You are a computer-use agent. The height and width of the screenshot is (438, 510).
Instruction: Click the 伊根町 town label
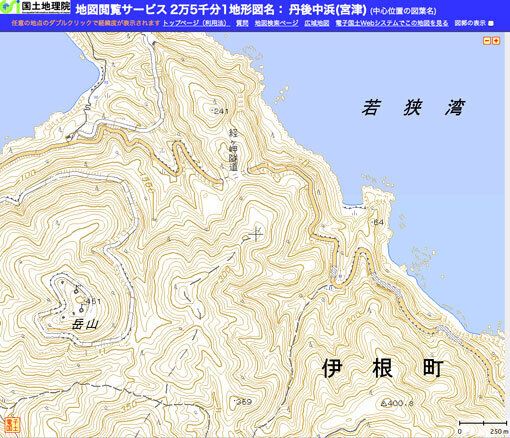pos(383,368)
